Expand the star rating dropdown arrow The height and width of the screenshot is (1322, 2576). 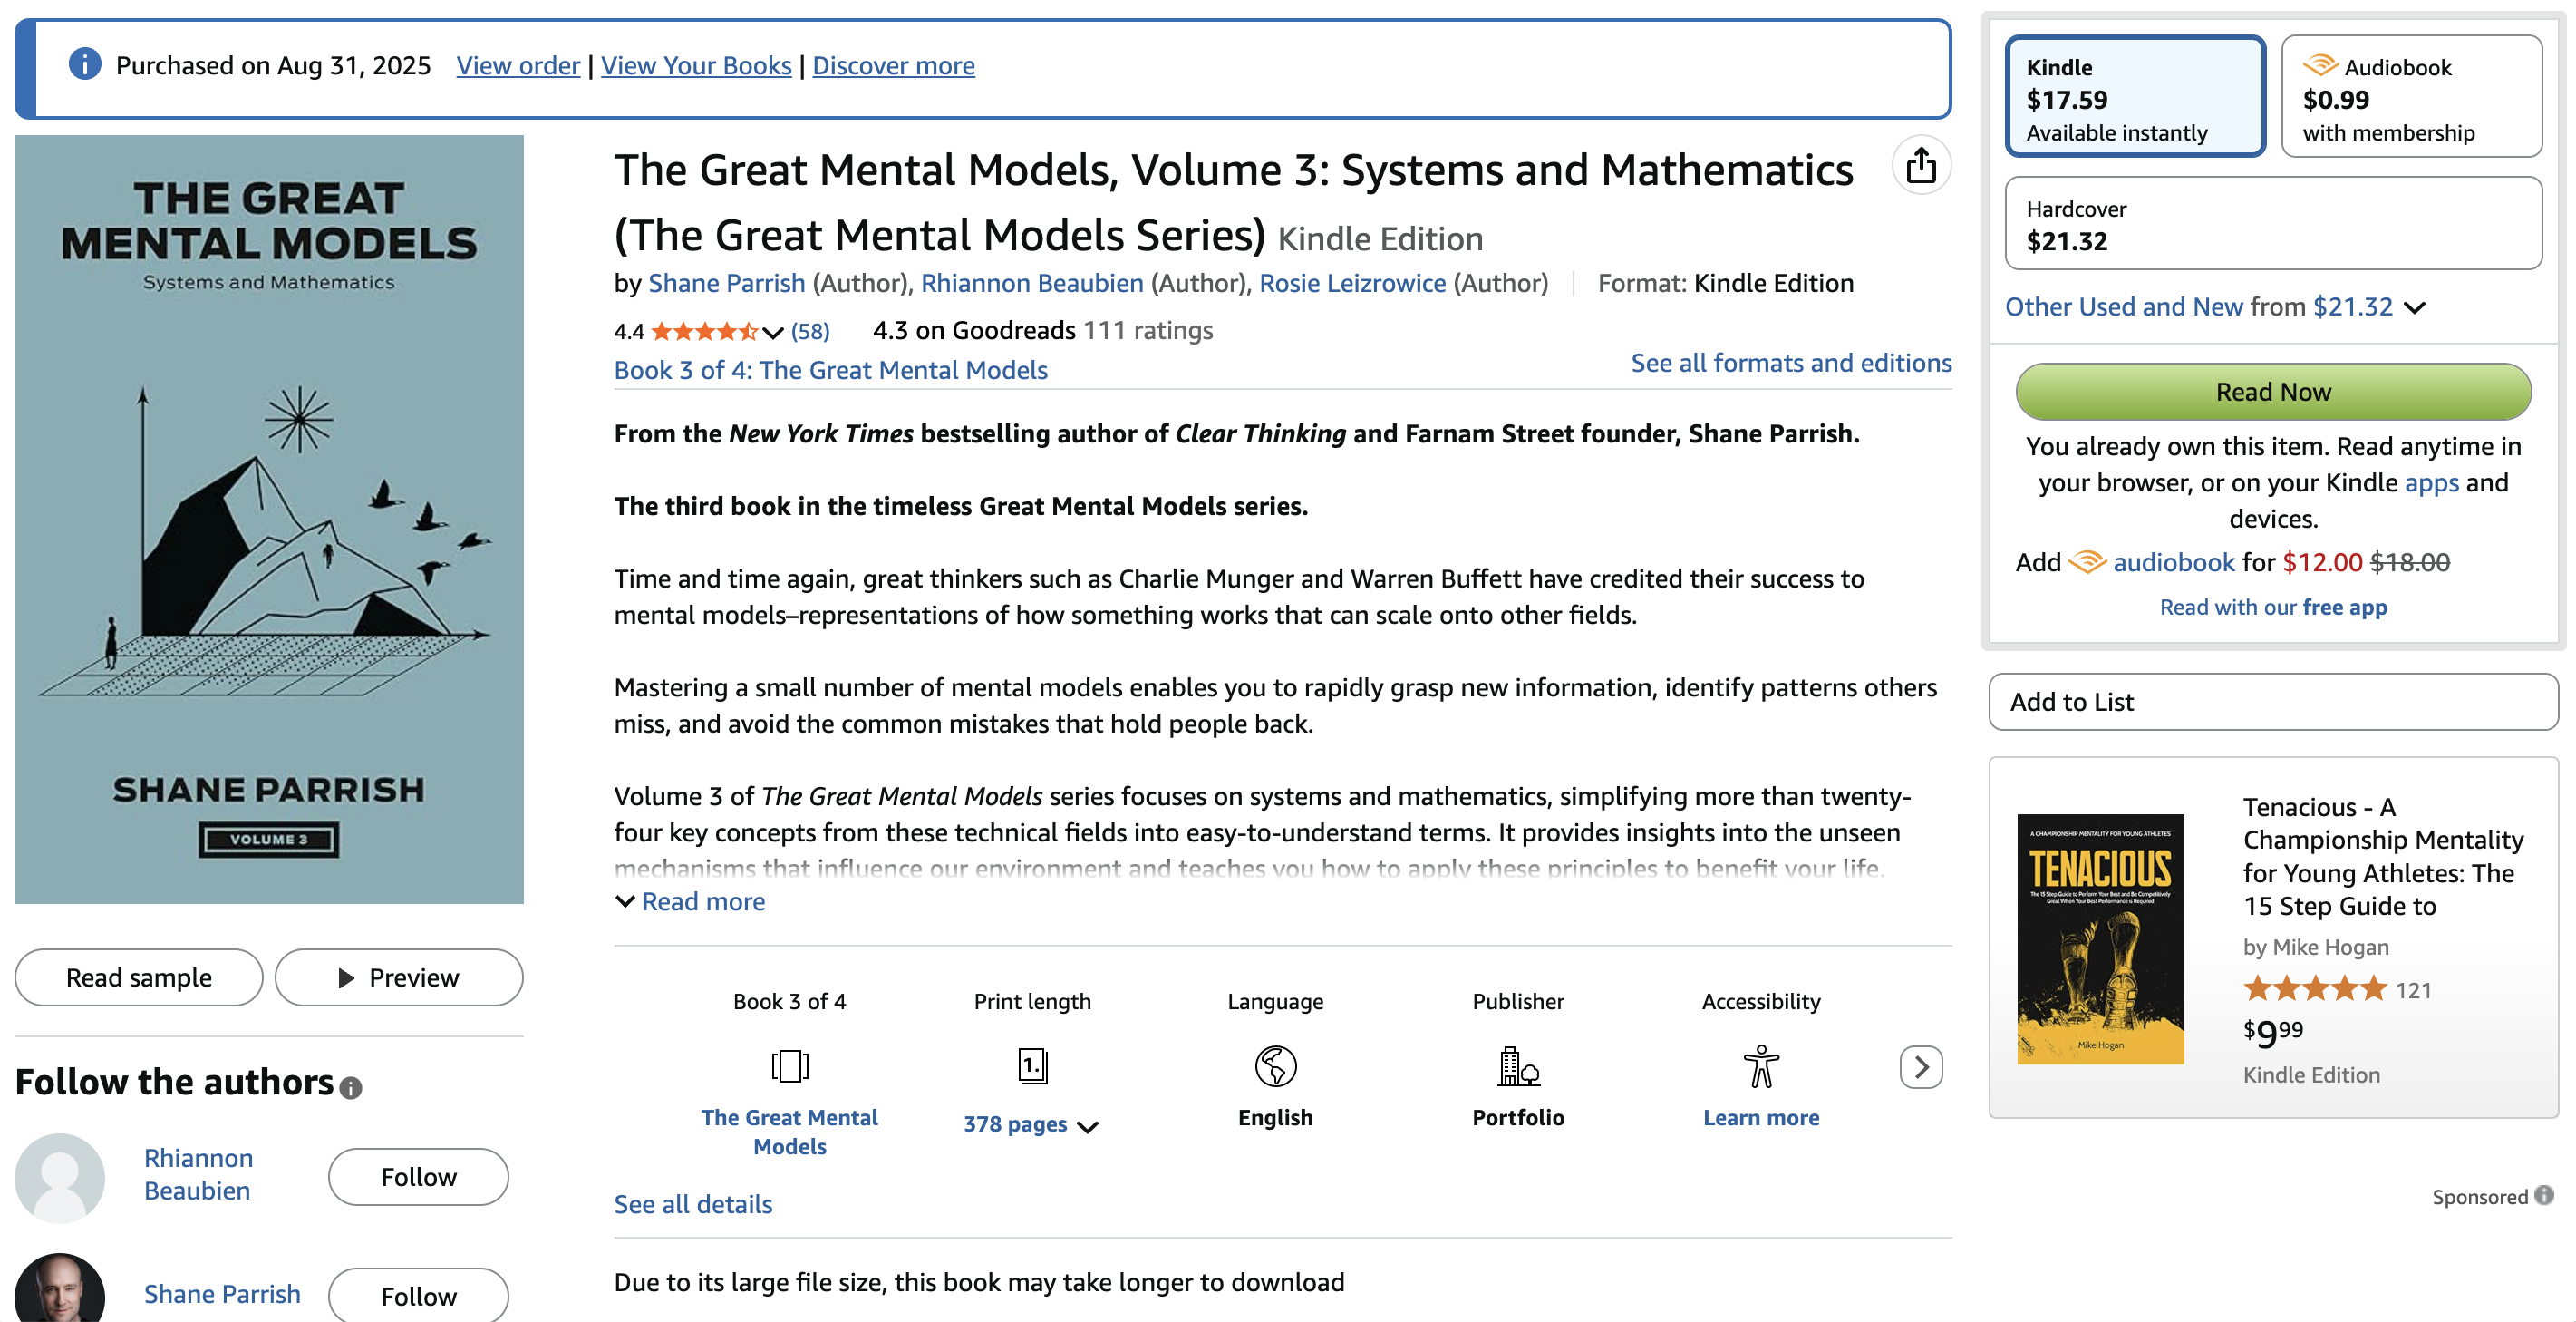[x=772, y=332]
